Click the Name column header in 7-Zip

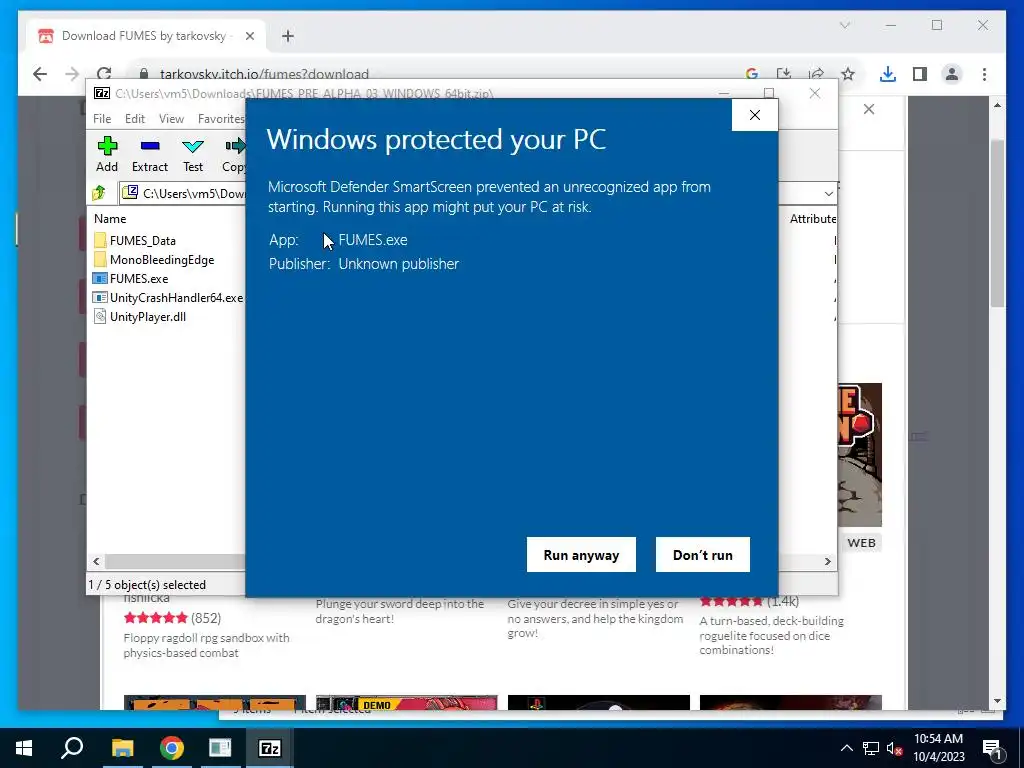pyautogui.click(x=110, y=219)
